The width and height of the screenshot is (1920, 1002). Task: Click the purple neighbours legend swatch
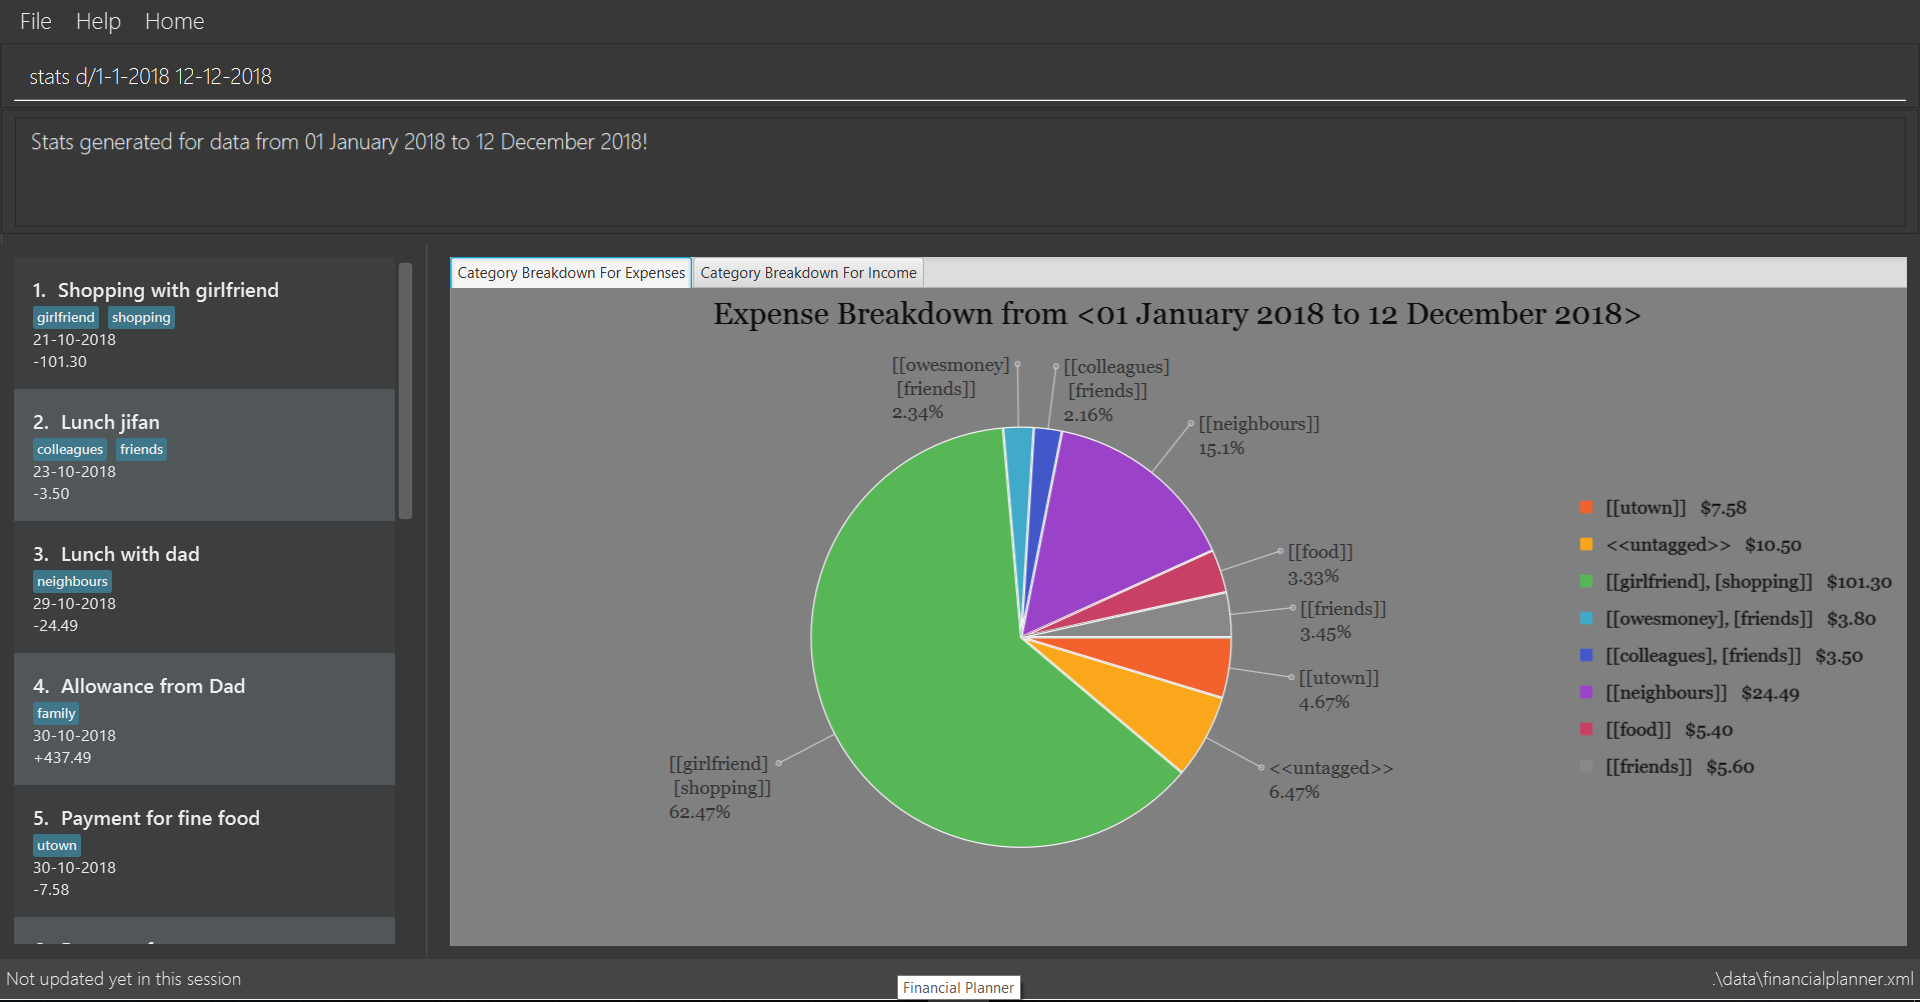[x=1586, y=693]
